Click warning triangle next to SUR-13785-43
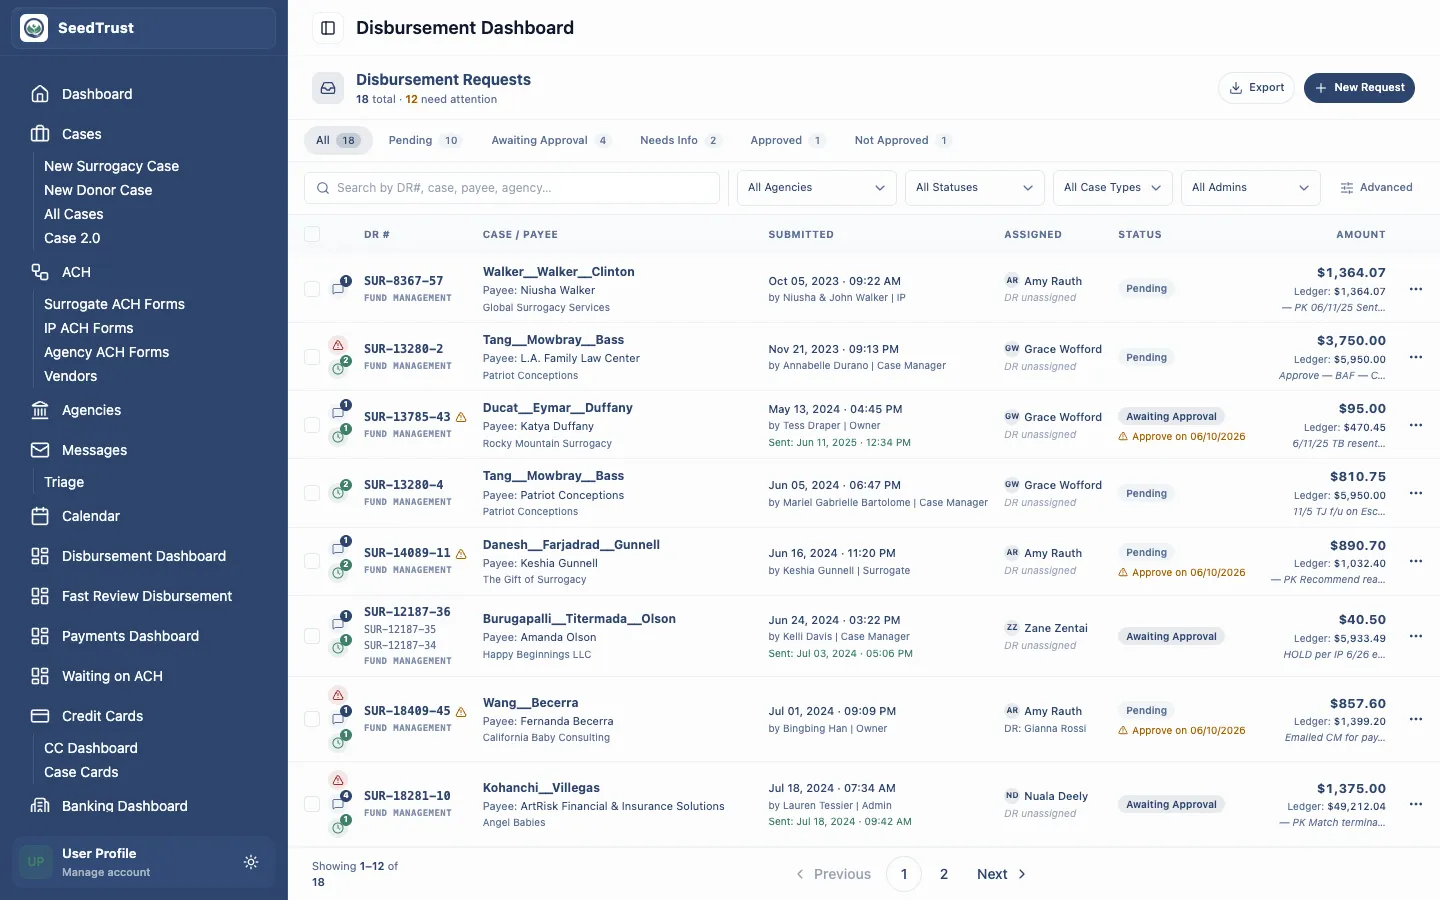Screen dimensions: 1440x900 [461, 417]
